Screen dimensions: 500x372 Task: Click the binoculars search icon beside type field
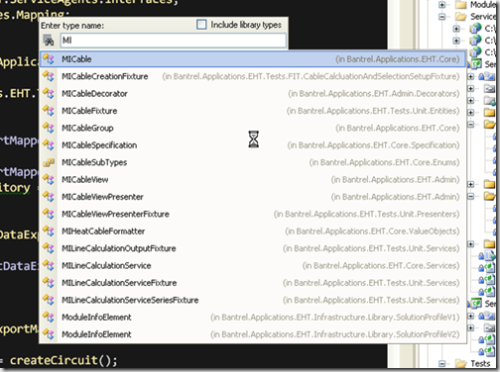pos(49,41)
